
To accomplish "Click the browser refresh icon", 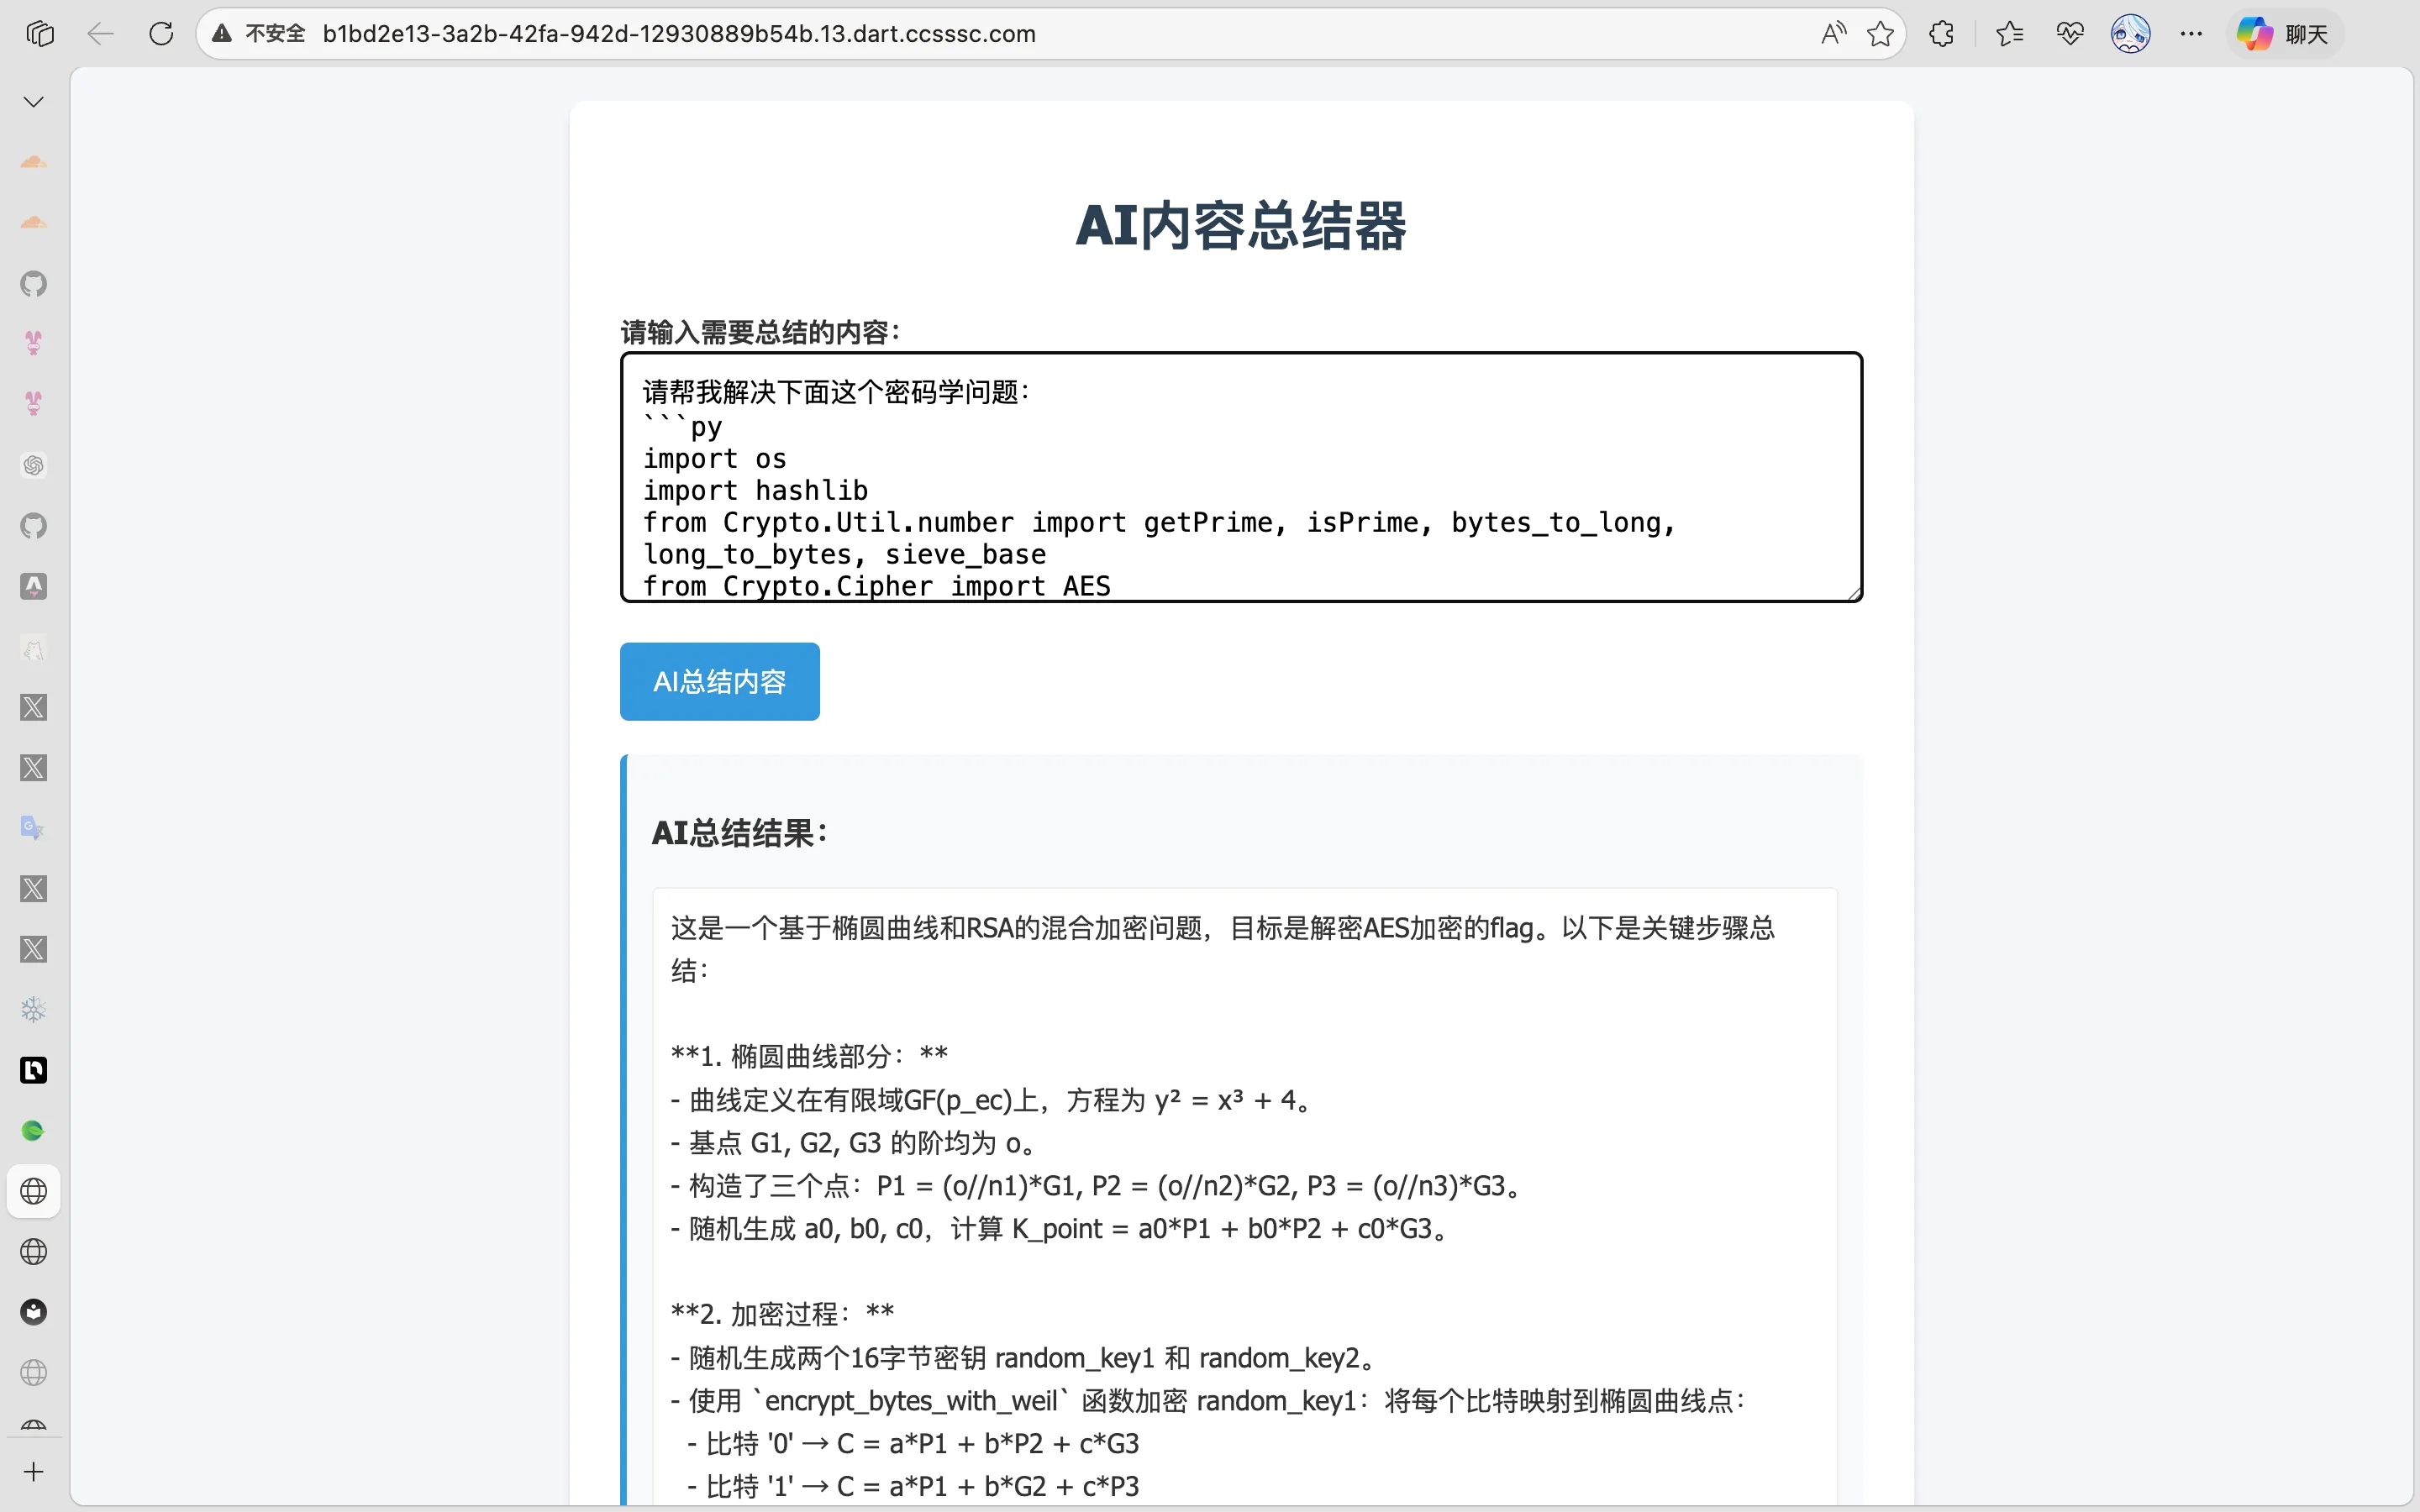I will (x=161, y=34).
